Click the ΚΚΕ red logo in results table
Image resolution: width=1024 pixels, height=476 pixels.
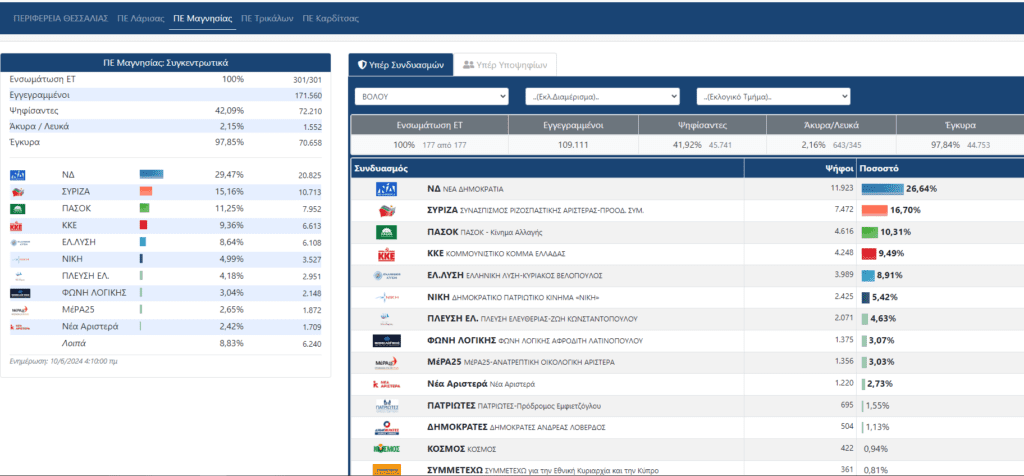(x=387, y=254)
